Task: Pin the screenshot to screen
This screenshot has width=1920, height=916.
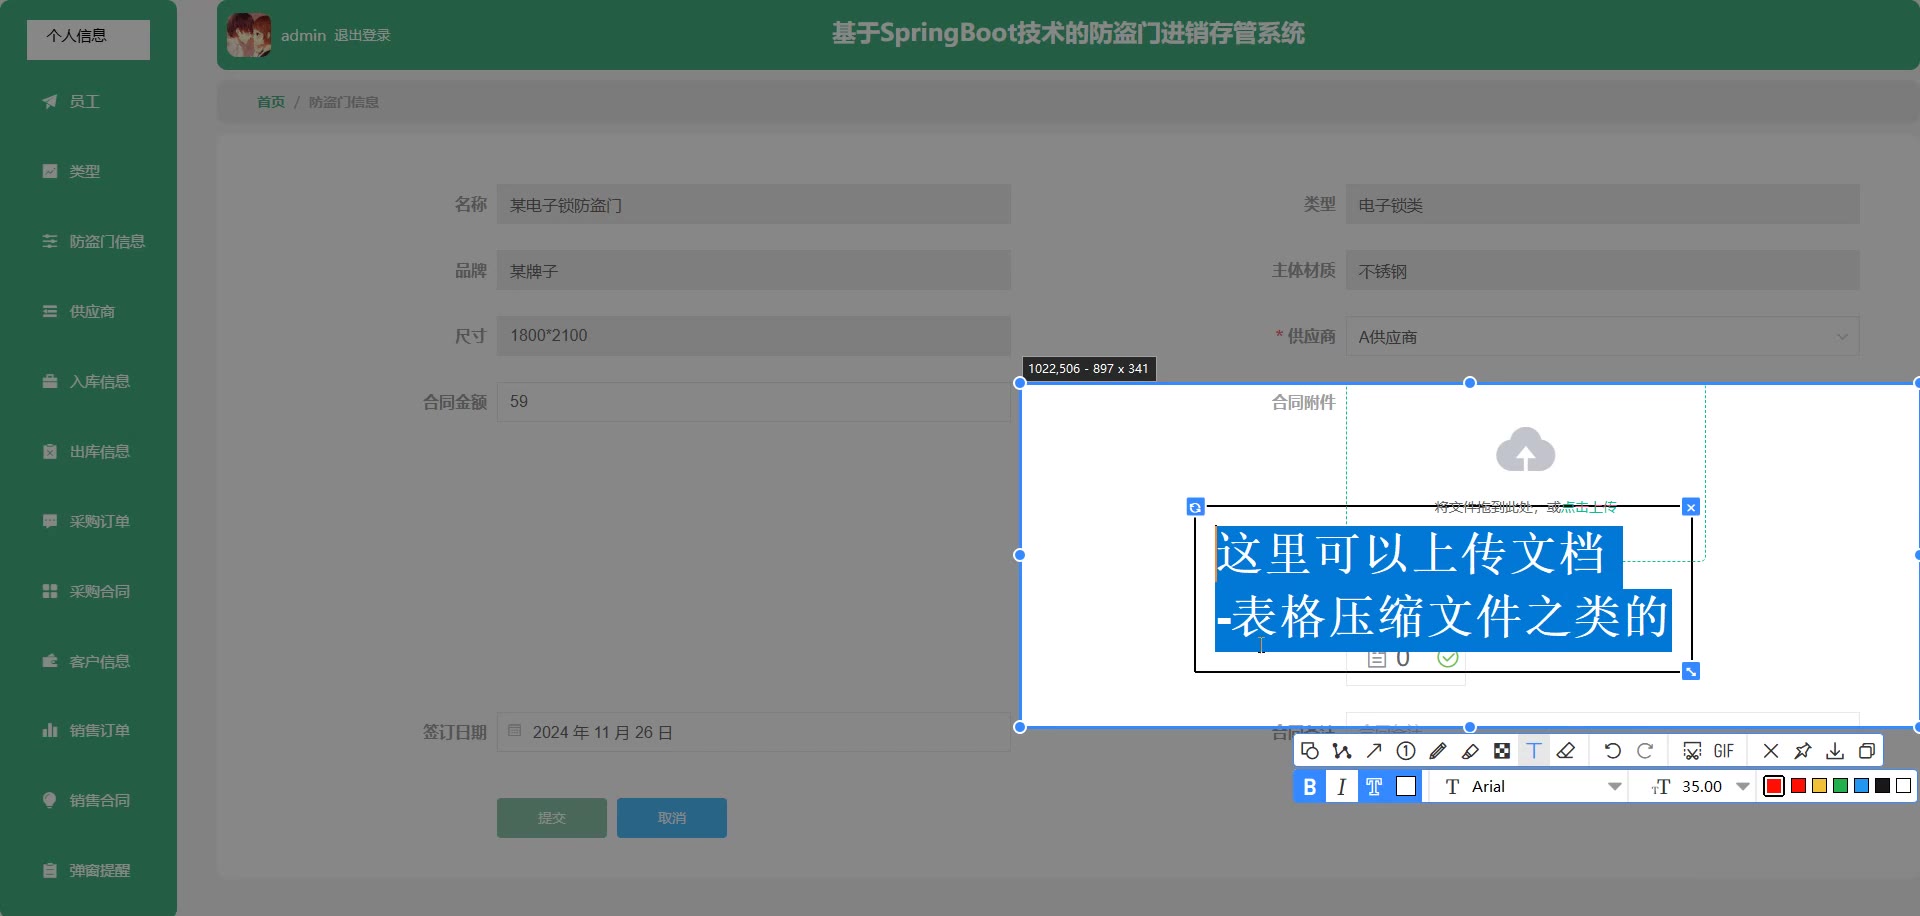Action: (1803, 751)
